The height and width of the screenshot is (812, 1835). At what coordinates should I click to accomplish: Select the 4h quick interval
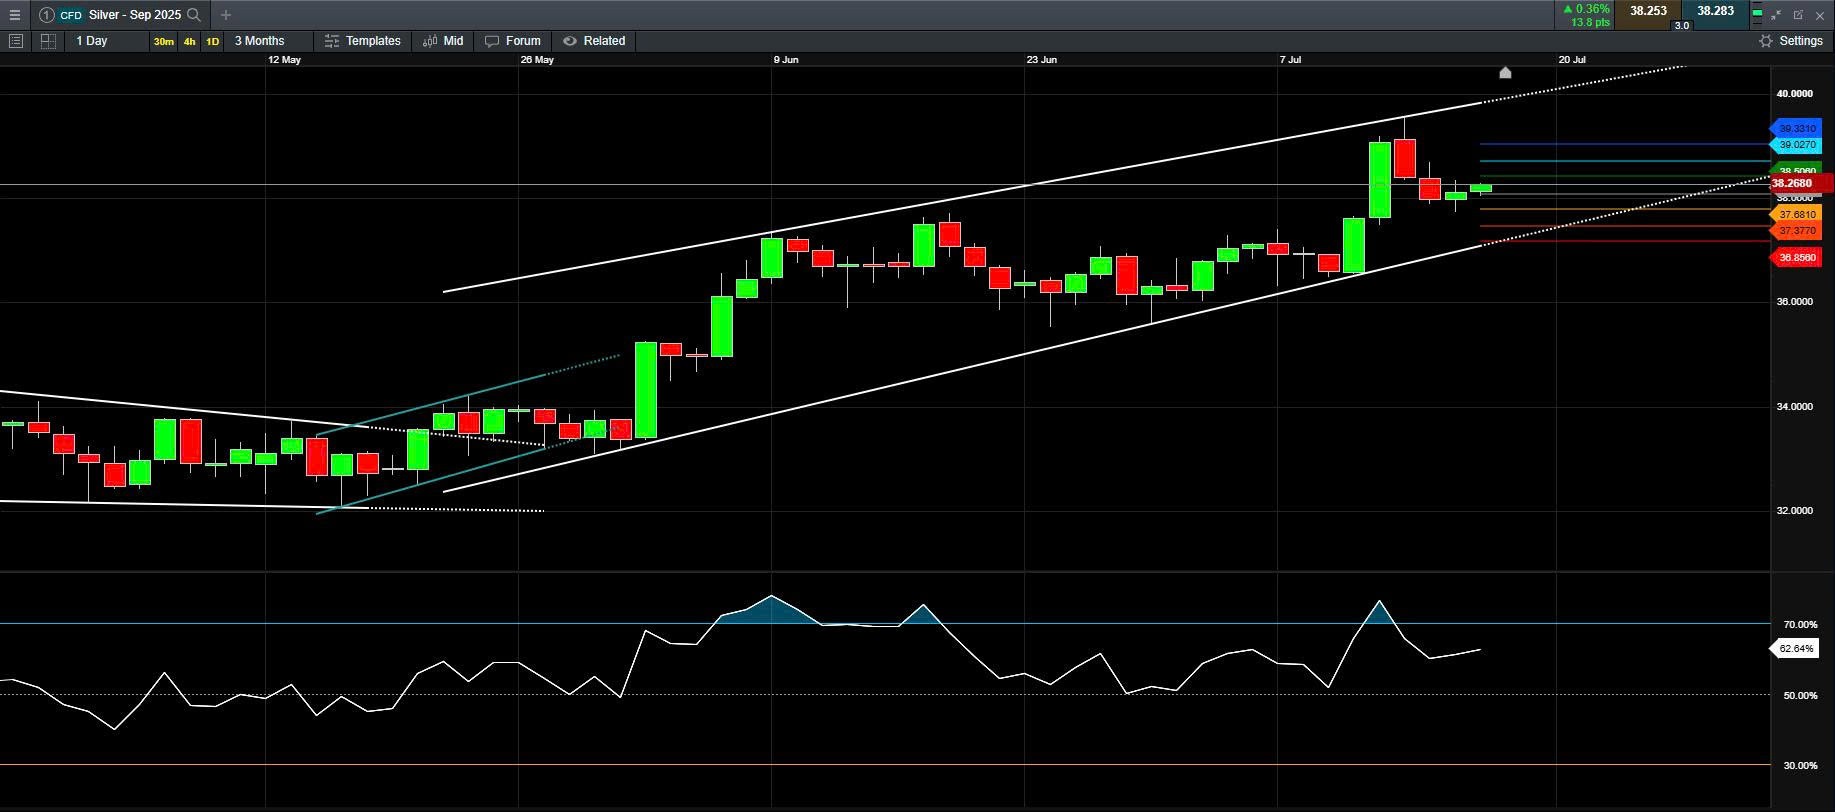click(189, 41)
